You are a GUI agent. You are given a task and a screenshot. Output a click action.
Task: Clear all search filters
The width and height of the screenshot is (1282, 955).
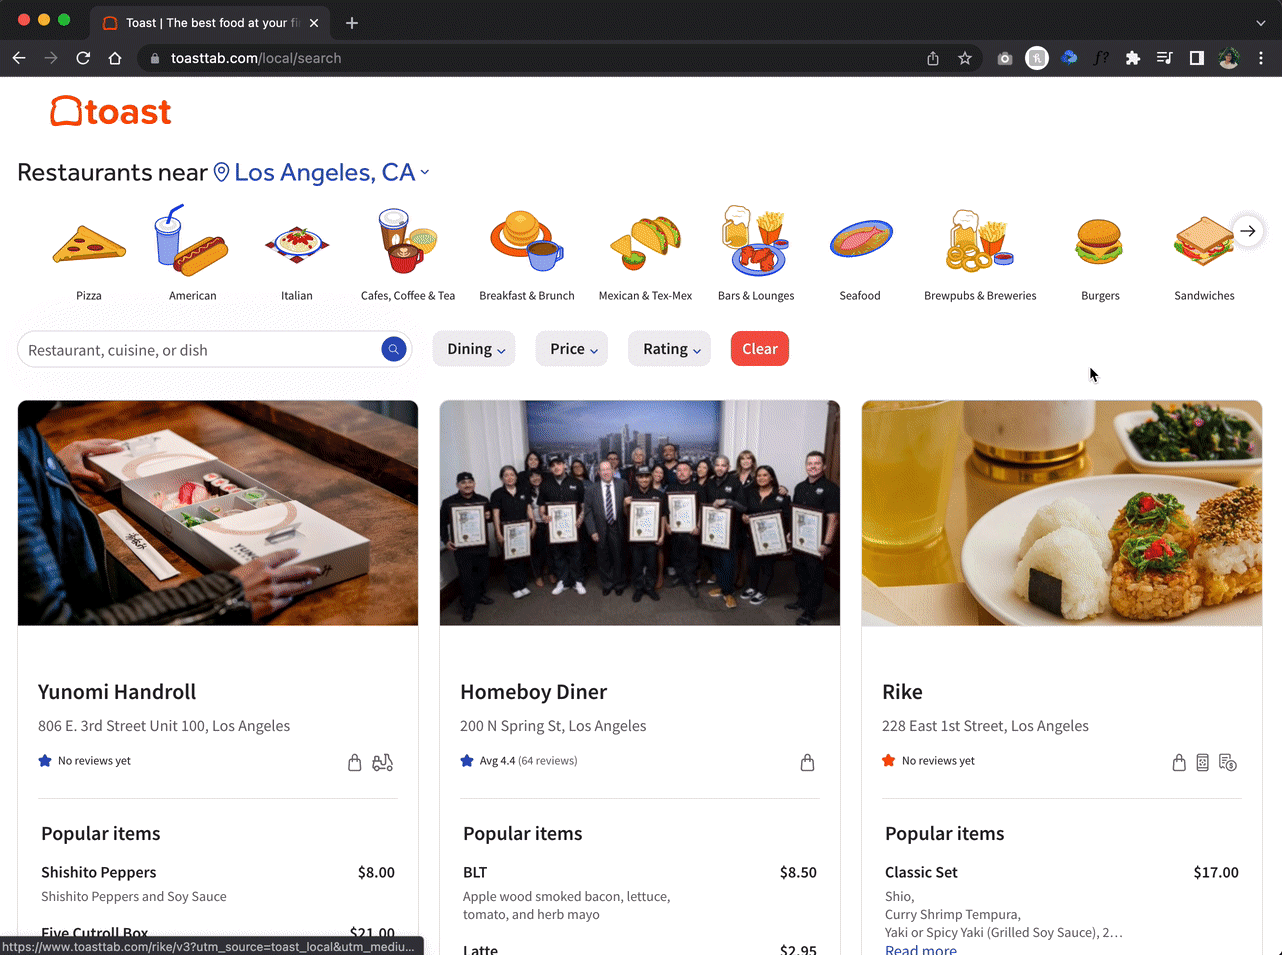[x=760, y=349]
